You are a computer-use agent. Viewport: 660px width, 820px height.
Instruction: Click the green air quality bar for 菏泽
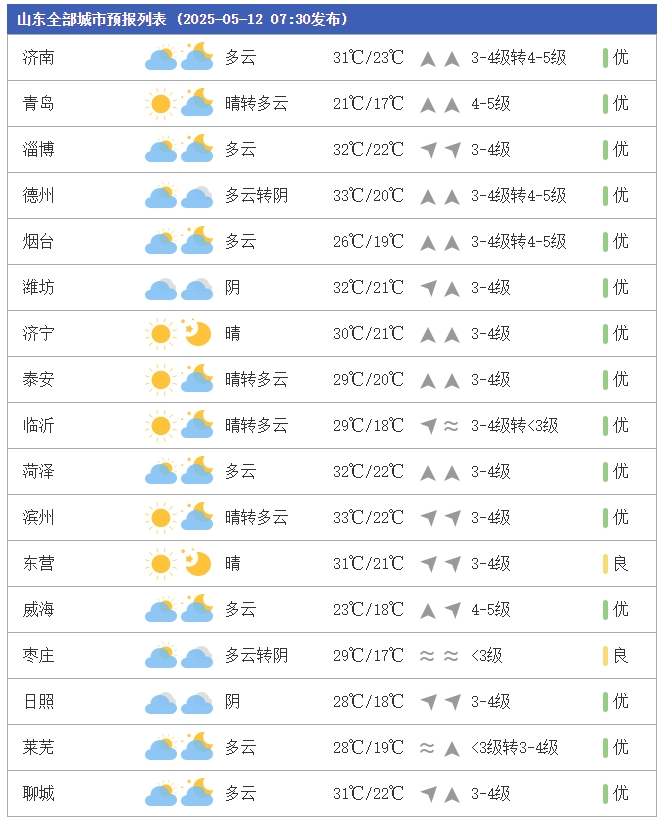(606, 472)
